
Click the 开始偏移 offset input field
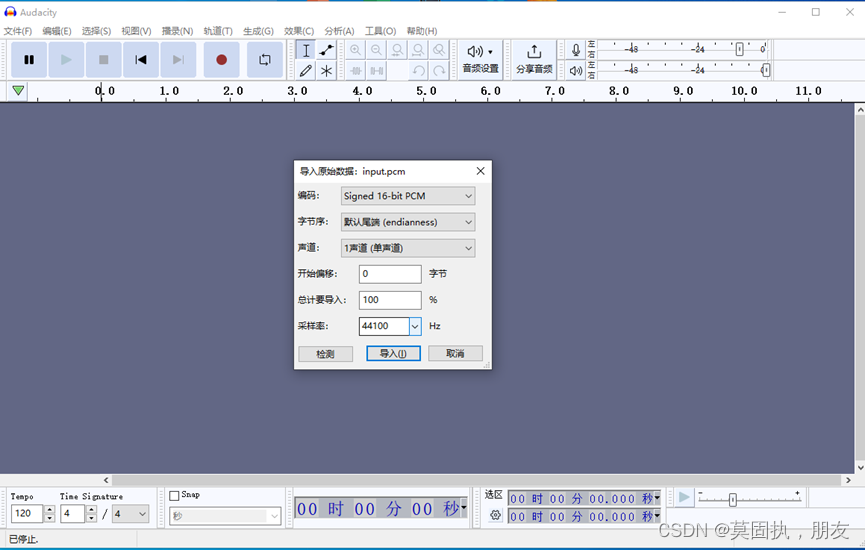[390, 274]
